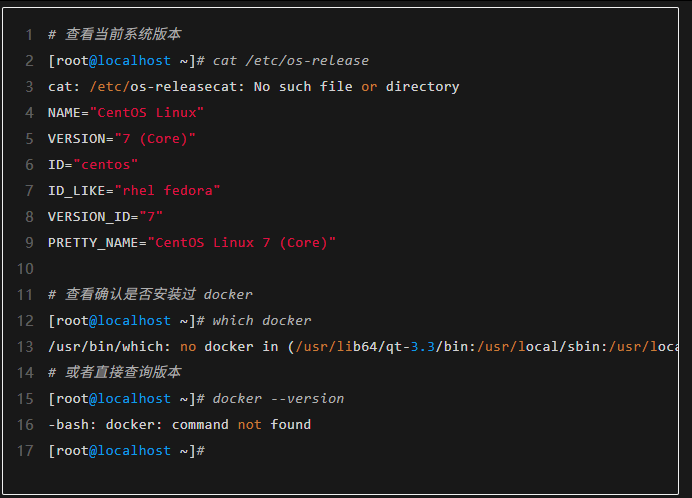This screenshot has width=692, height=498.
Task: Click the "-bash: docker: command not found" output
Action: (x=179, y=425)
